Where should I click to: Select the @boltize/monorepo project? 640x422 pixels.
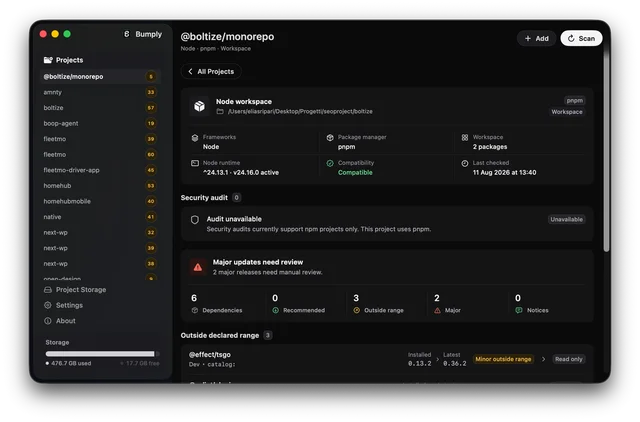pos(100,77)
